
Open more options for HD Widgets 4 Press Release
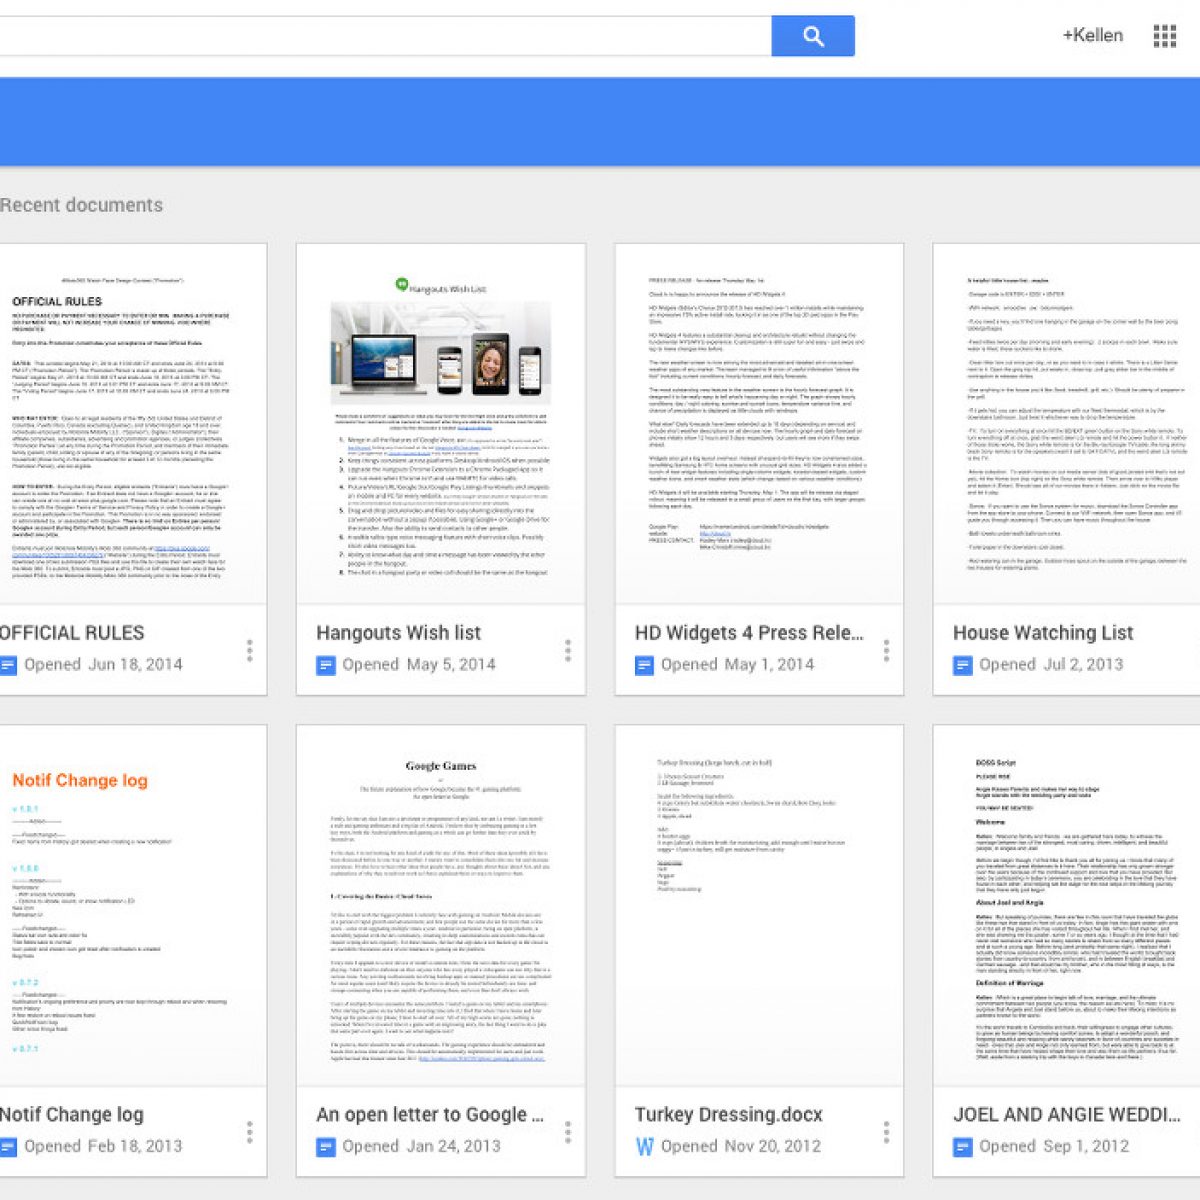[886, 651]
